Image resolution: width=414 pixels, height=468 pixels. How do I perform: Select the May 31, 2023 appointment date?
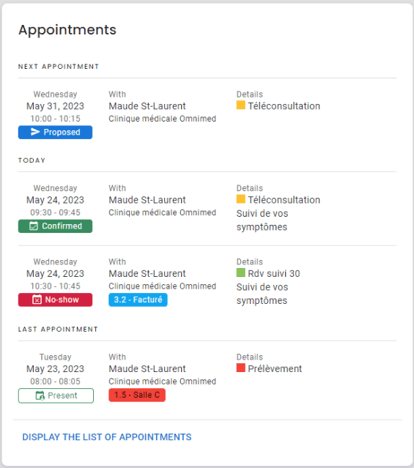(55, 106)
